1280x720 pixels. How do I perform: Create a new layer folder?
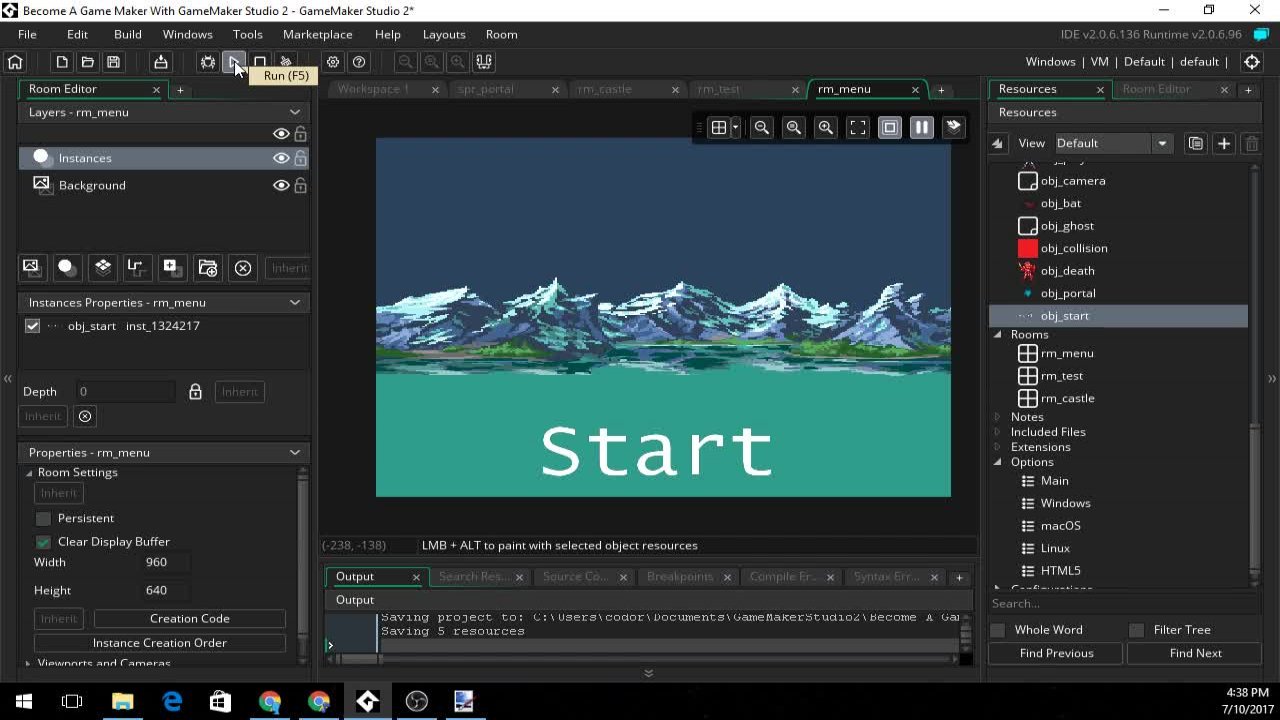tap(207, 267)
